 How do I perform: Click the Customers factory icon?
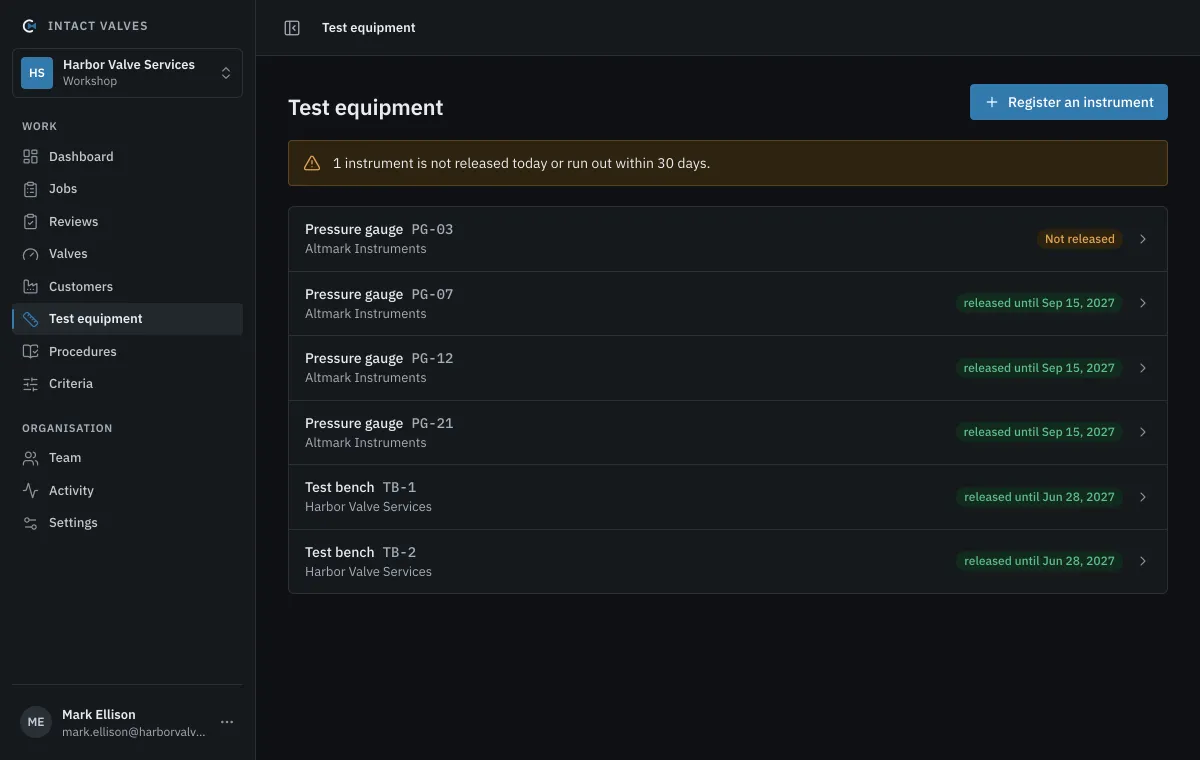point(30,287)
